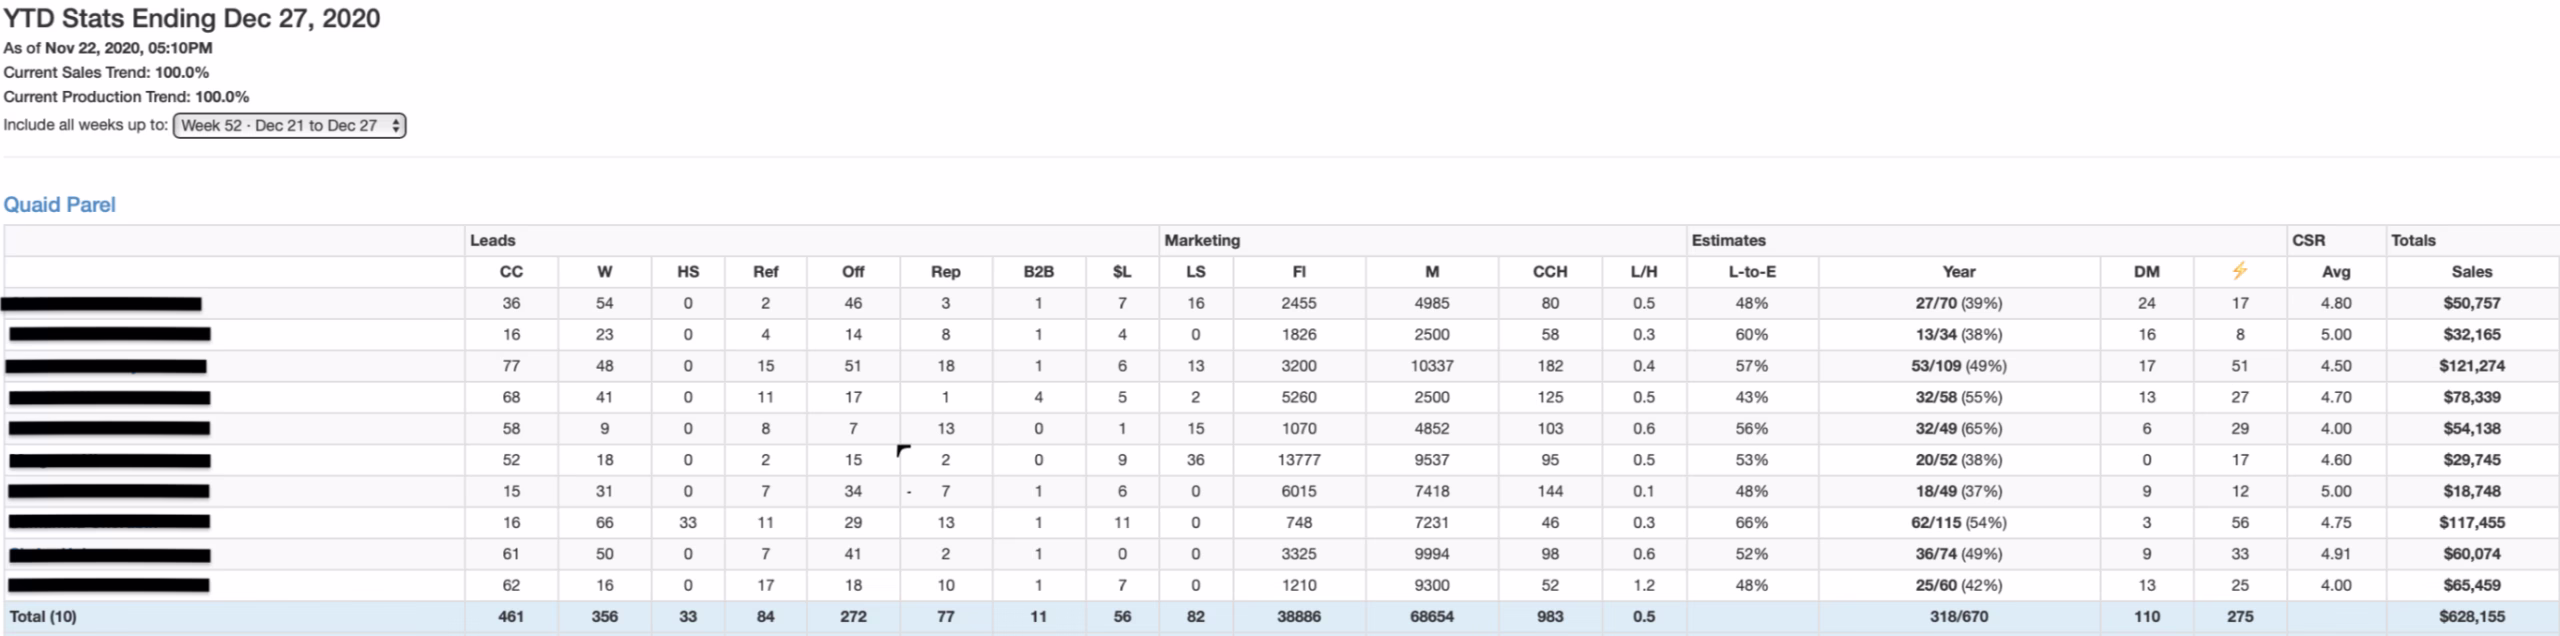Select the CCH column header
This screenshot has height=636, width=2560.
pos(1550,272)
